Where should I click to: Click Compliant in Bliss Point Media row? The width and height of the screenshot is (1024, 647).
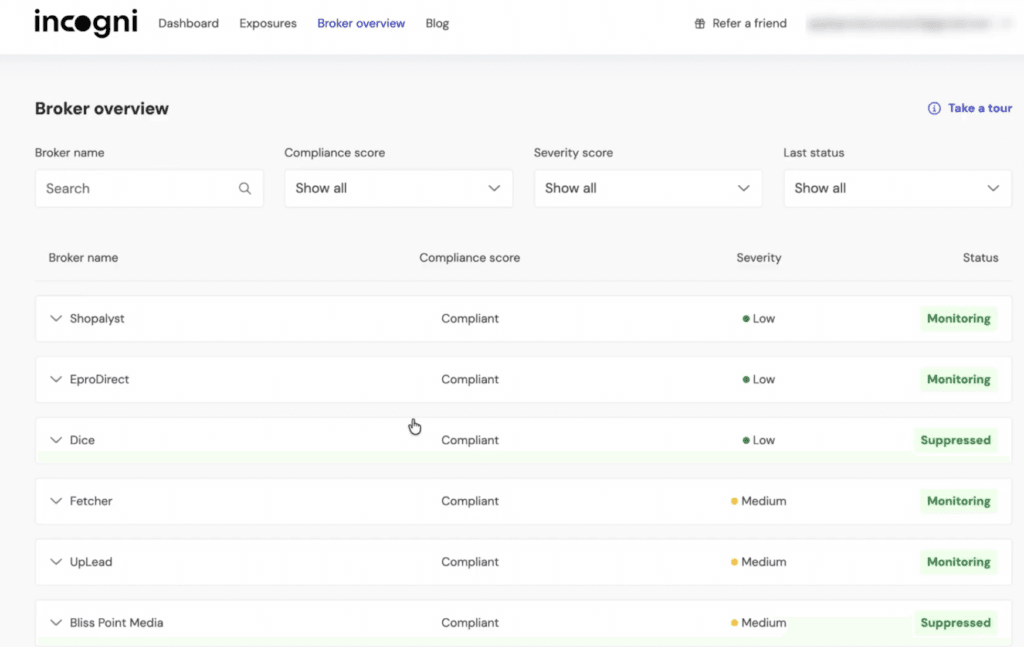pyautogui.click(x=470, y=623)
